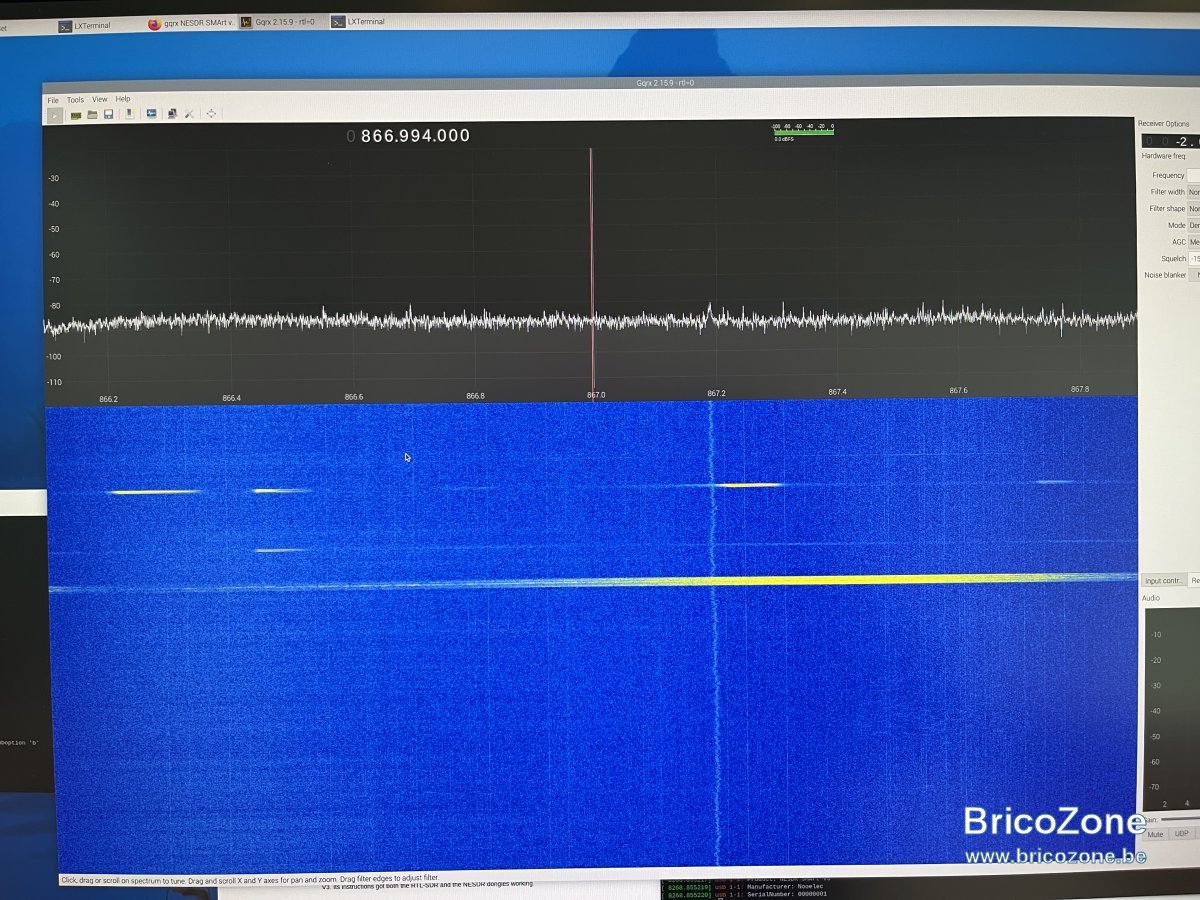The height and width of the screenshot is (900, 1200).
Task: Open the Mode demodulator dropdown
Action: point(1193,226)
